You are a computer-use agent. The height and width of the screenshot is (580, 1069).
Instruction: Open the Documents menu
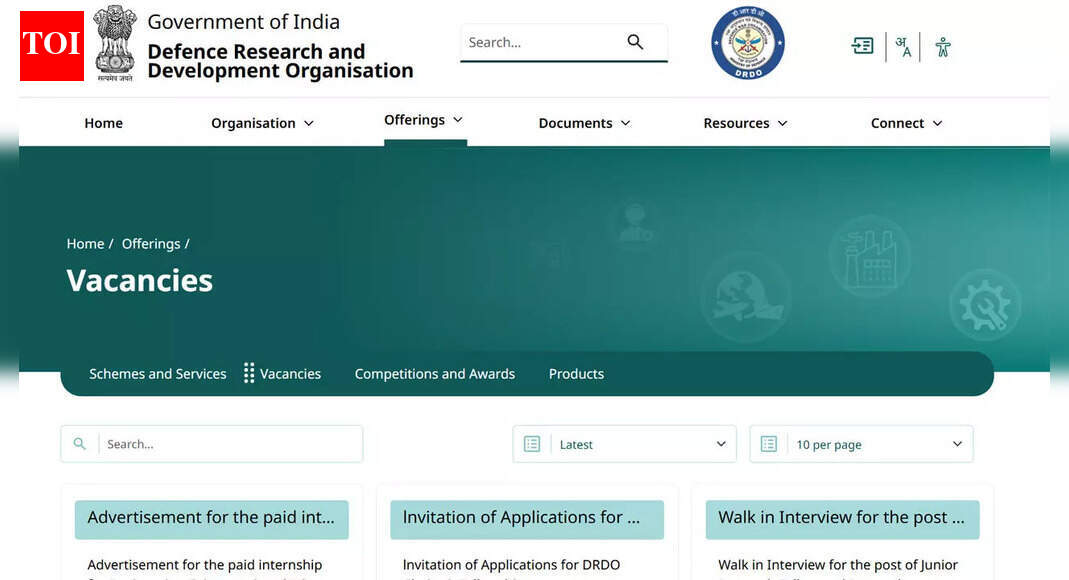(584, 123)
